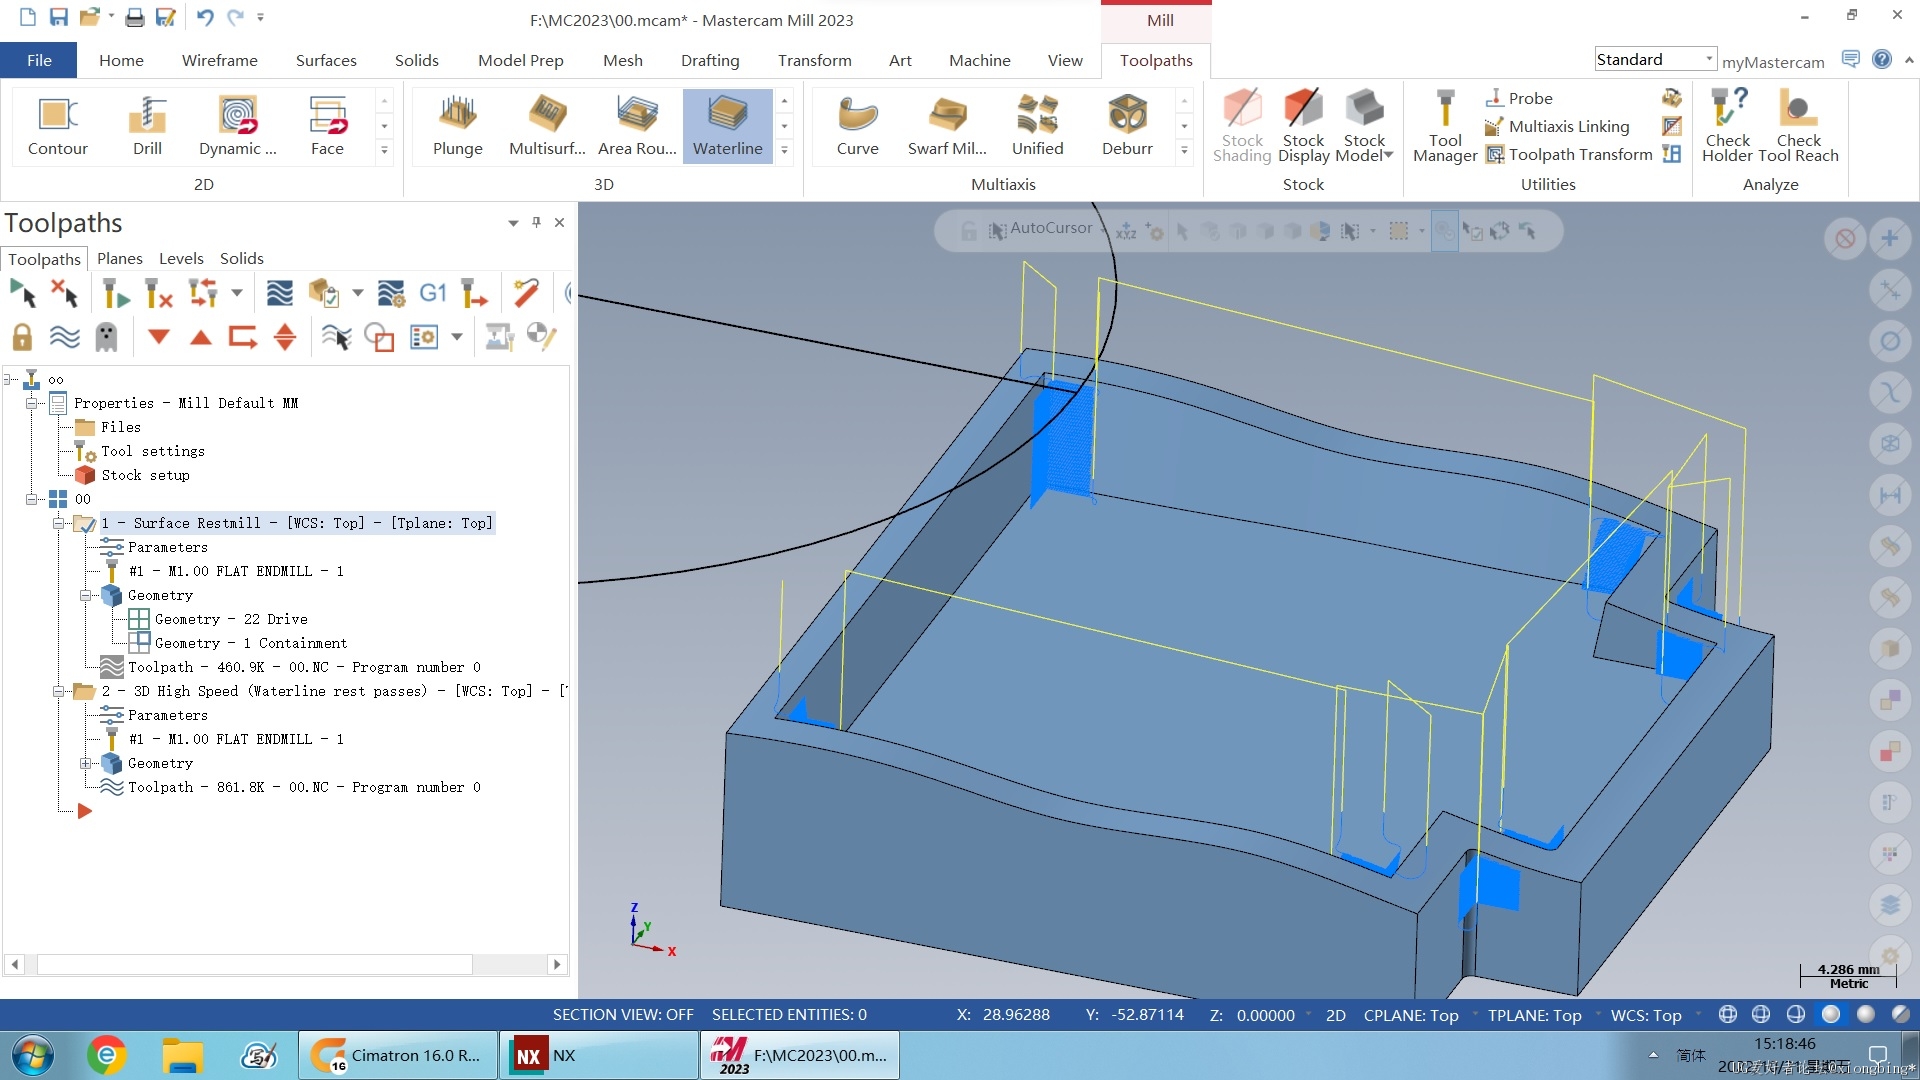Screen dimensions: 1920x1080
Task: Run the Check Tool Reach utility
Action: coord(1798,126)
